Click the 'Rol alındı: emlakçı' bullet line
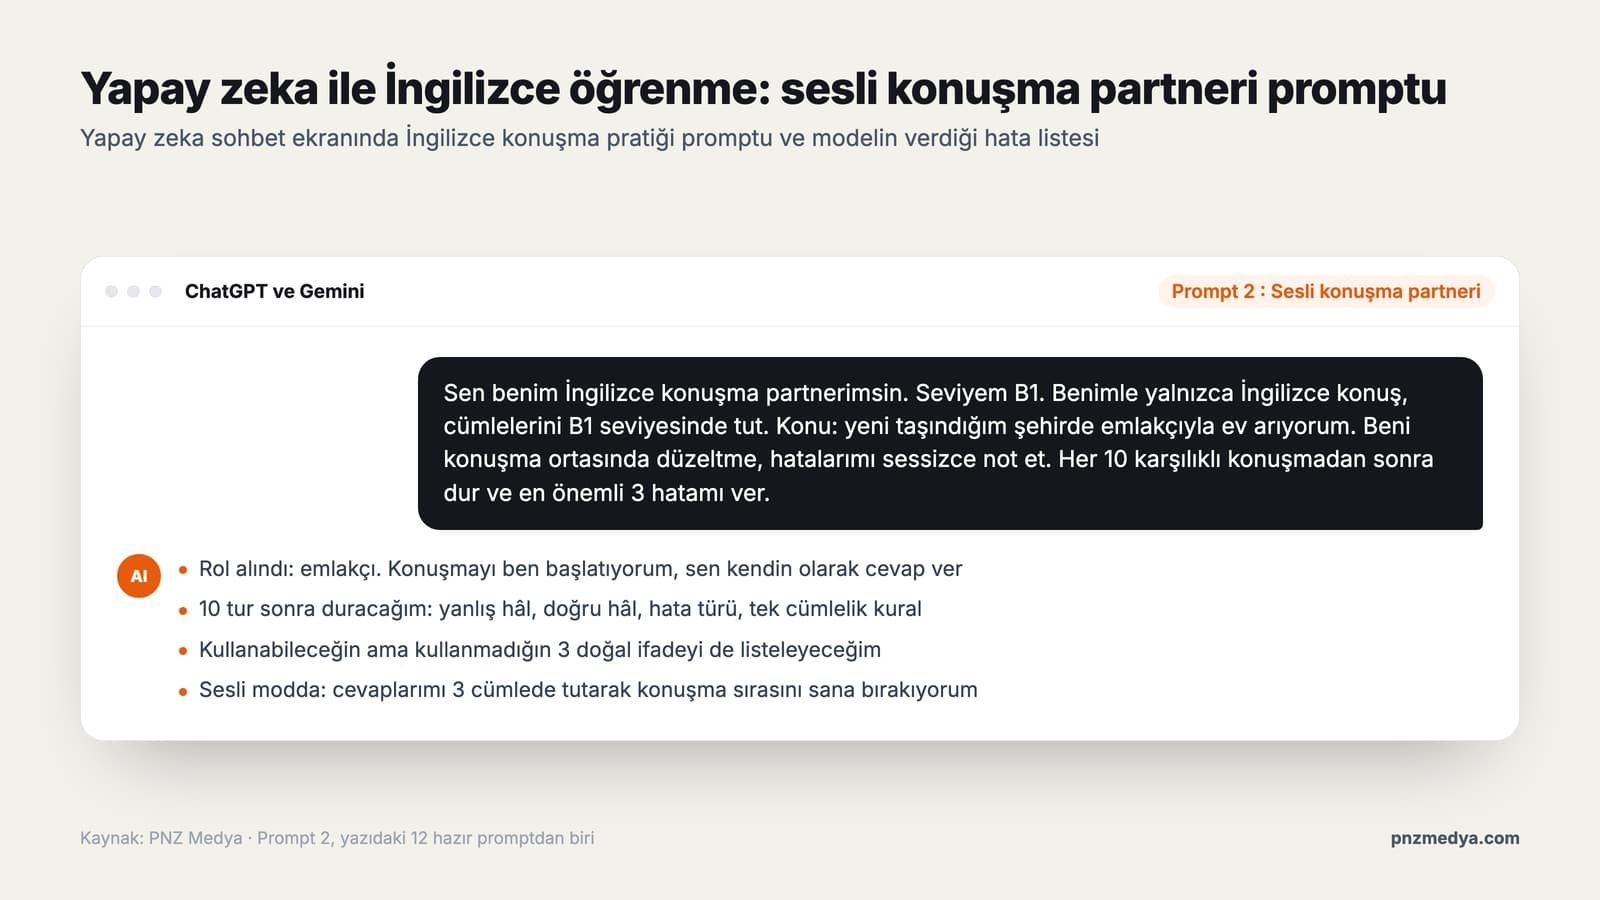1600x900 pixels. pyautogui.click(x=580, y=569)
